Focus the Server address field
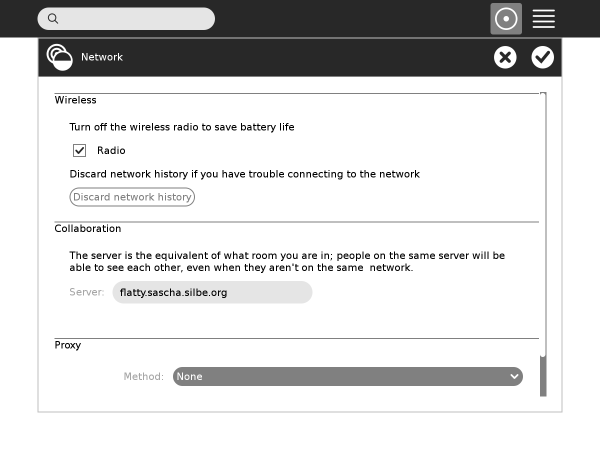The width and height of the screenshot is (600, 450). point(212,292)
